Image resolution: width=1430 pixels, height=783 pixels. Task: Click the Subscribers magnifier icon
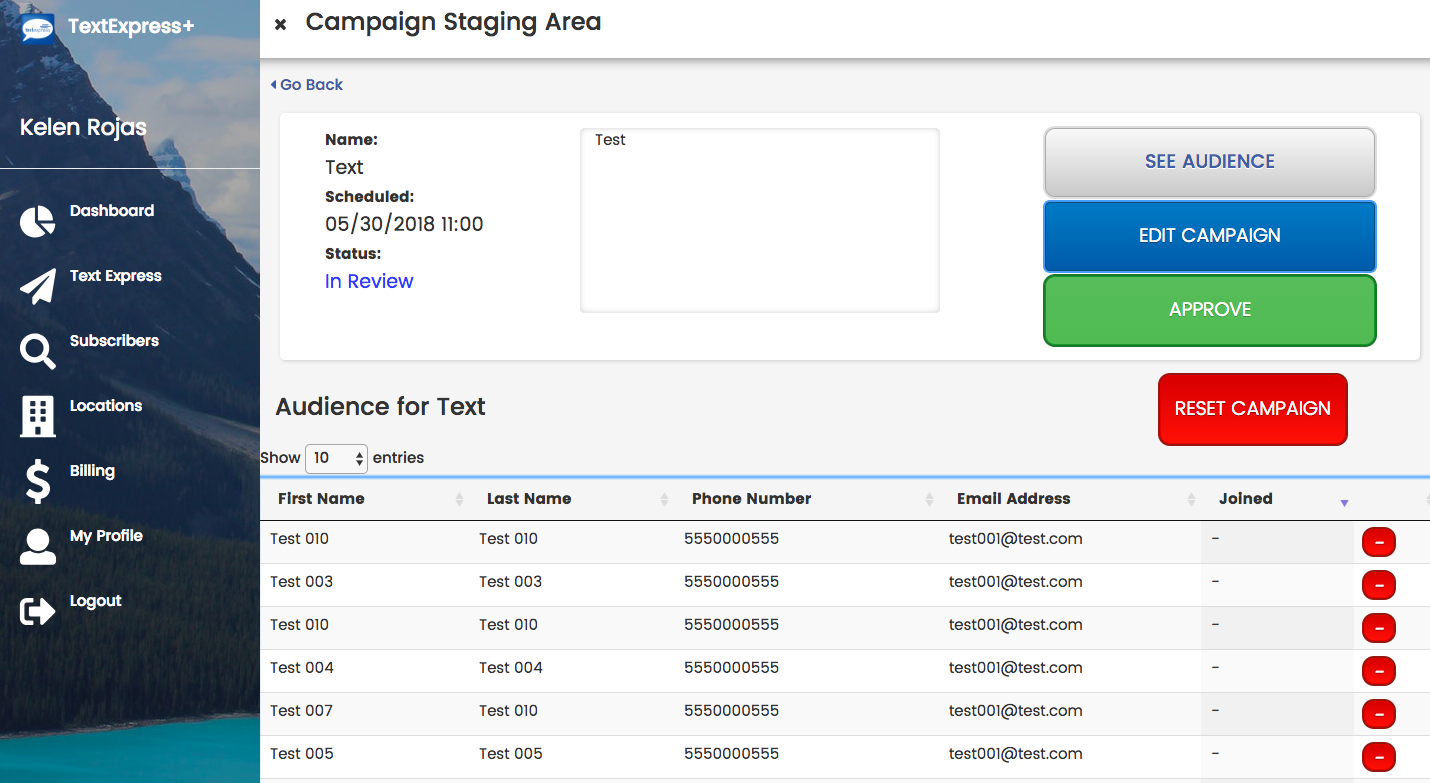click(37, 352)
